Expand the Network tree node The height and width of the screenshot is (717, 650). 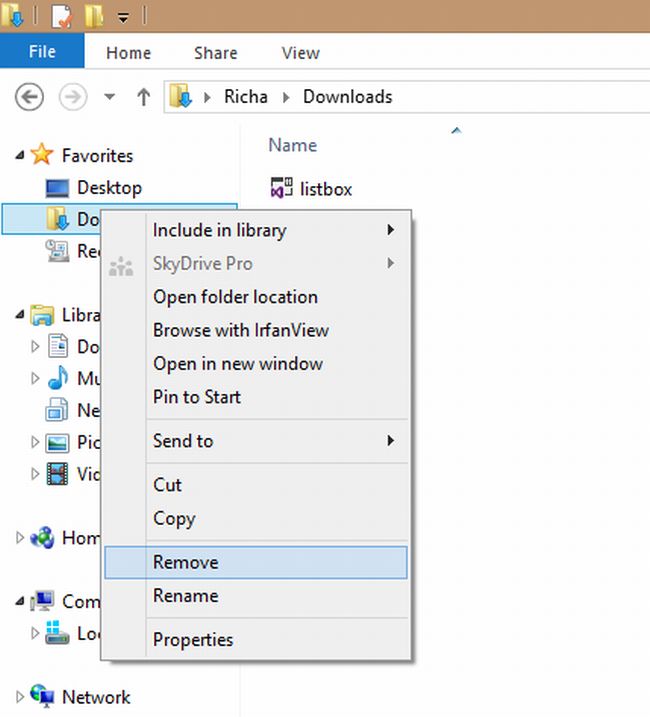click(x=20, y=697)
